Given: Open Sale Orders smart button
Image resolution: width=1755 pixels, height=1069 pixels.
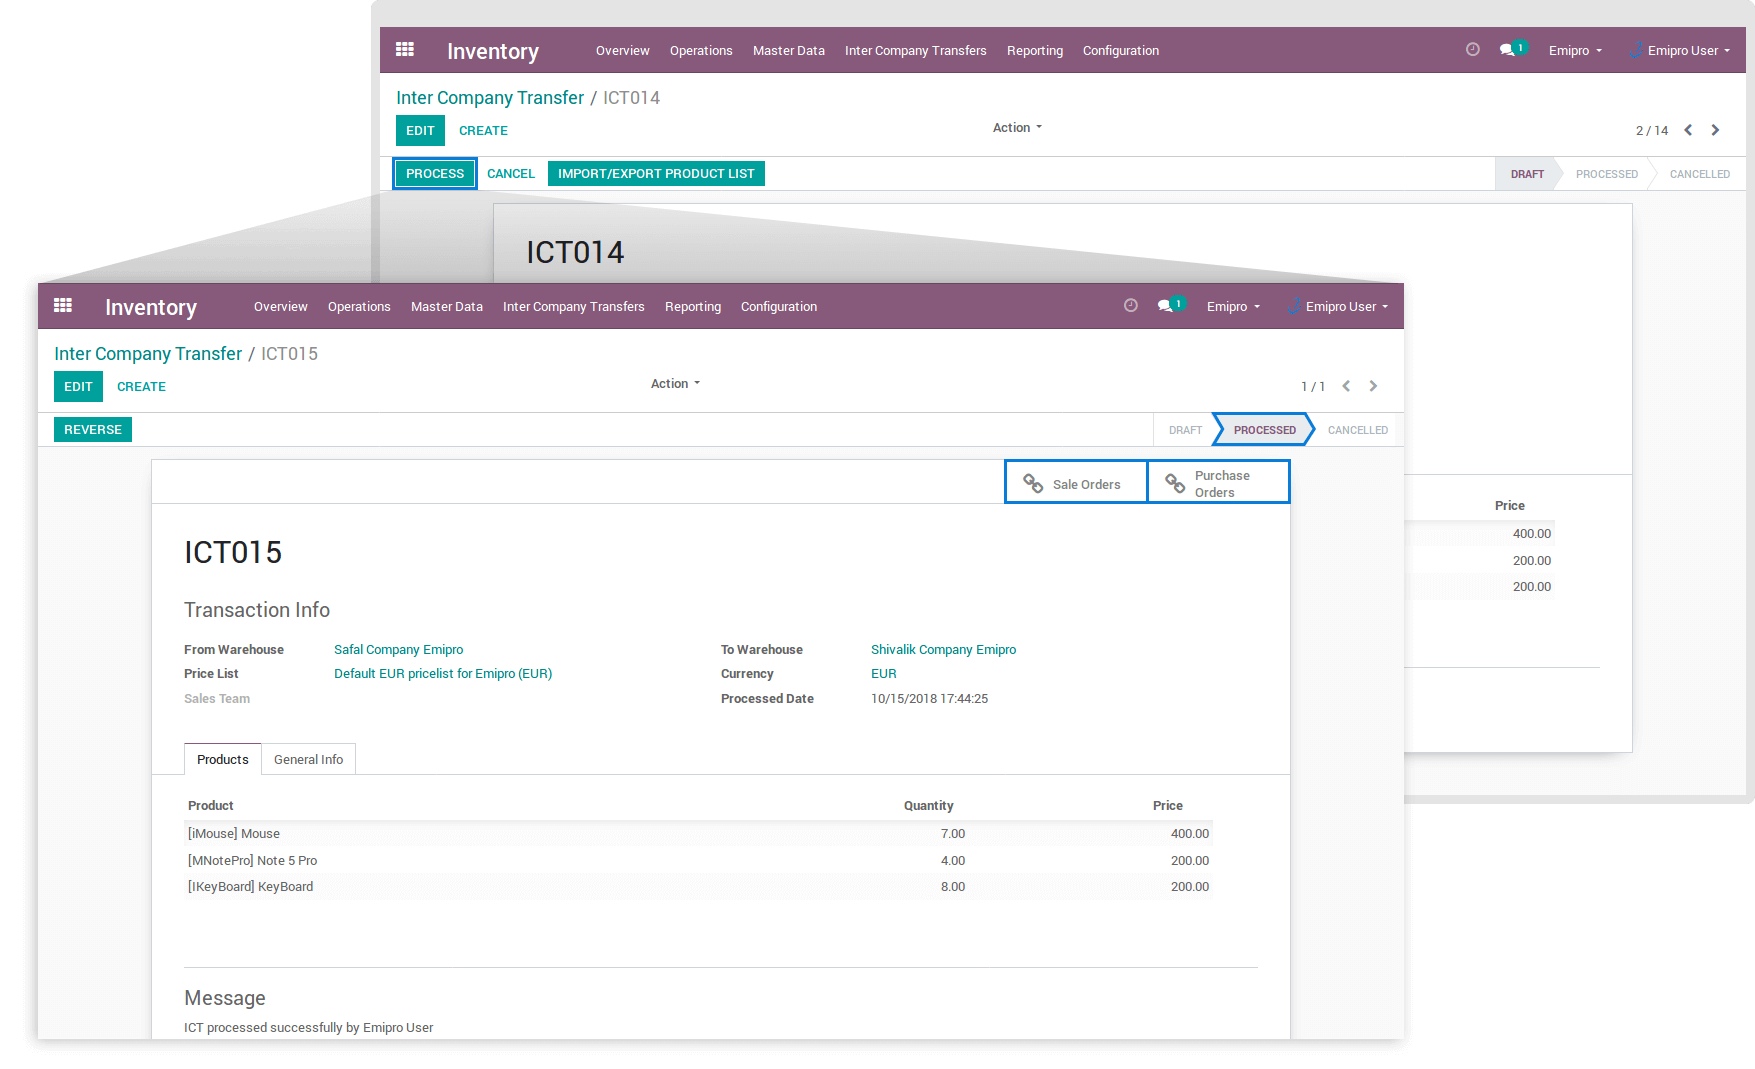Looking at the screenshot, I should [x=1075, y=484].
